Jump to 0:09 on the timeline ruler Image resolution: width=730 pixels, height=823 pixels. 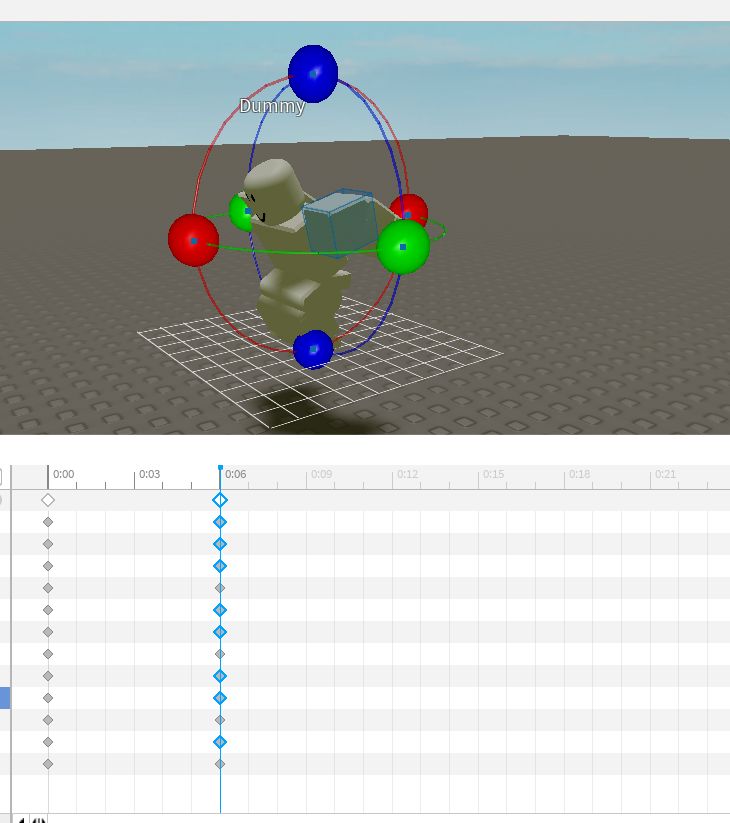pos(322,474)
